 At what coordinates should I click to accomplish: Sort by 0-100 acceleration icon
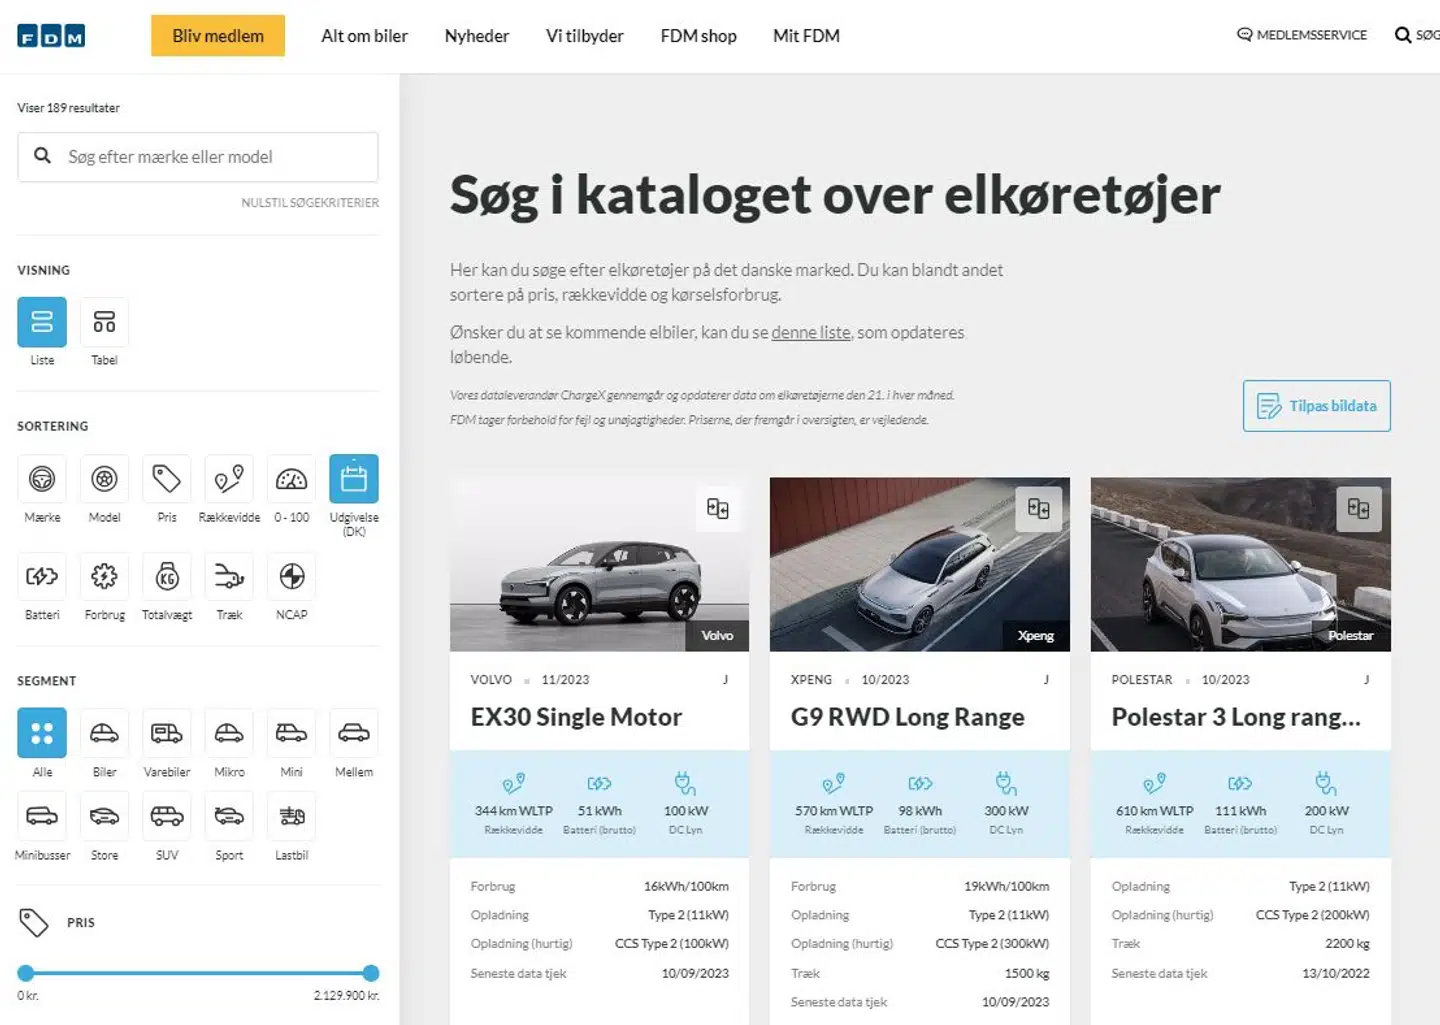(291, 479)
